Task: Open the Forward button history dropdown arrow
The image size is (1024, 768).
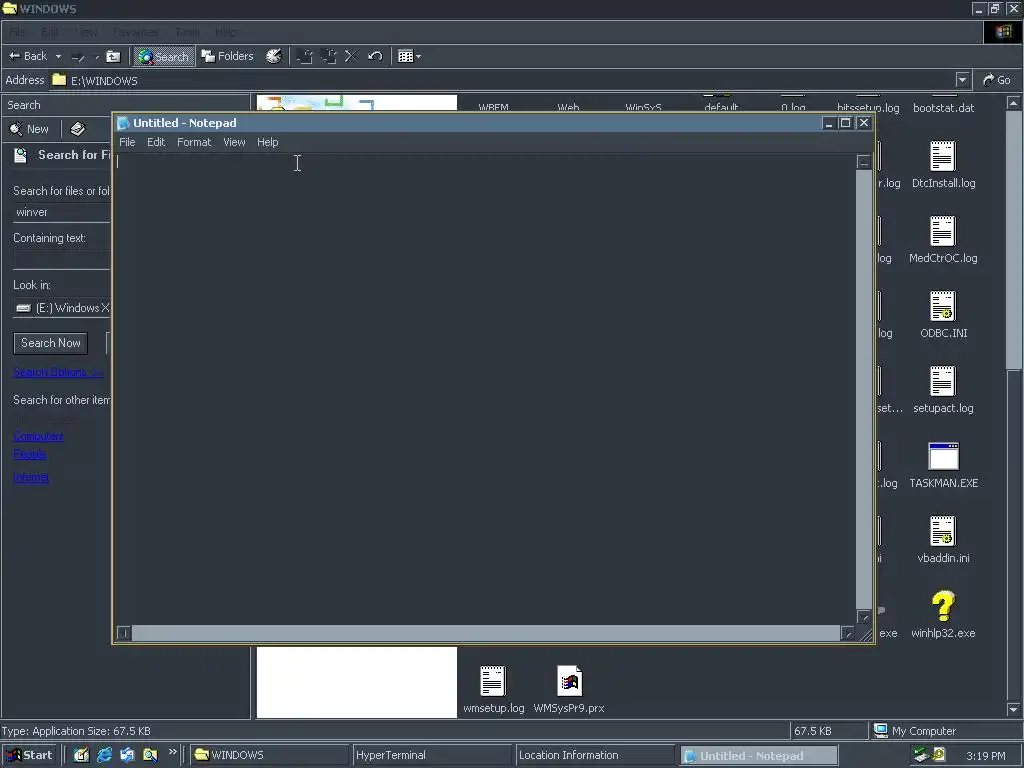Action: tap(97, 57)
